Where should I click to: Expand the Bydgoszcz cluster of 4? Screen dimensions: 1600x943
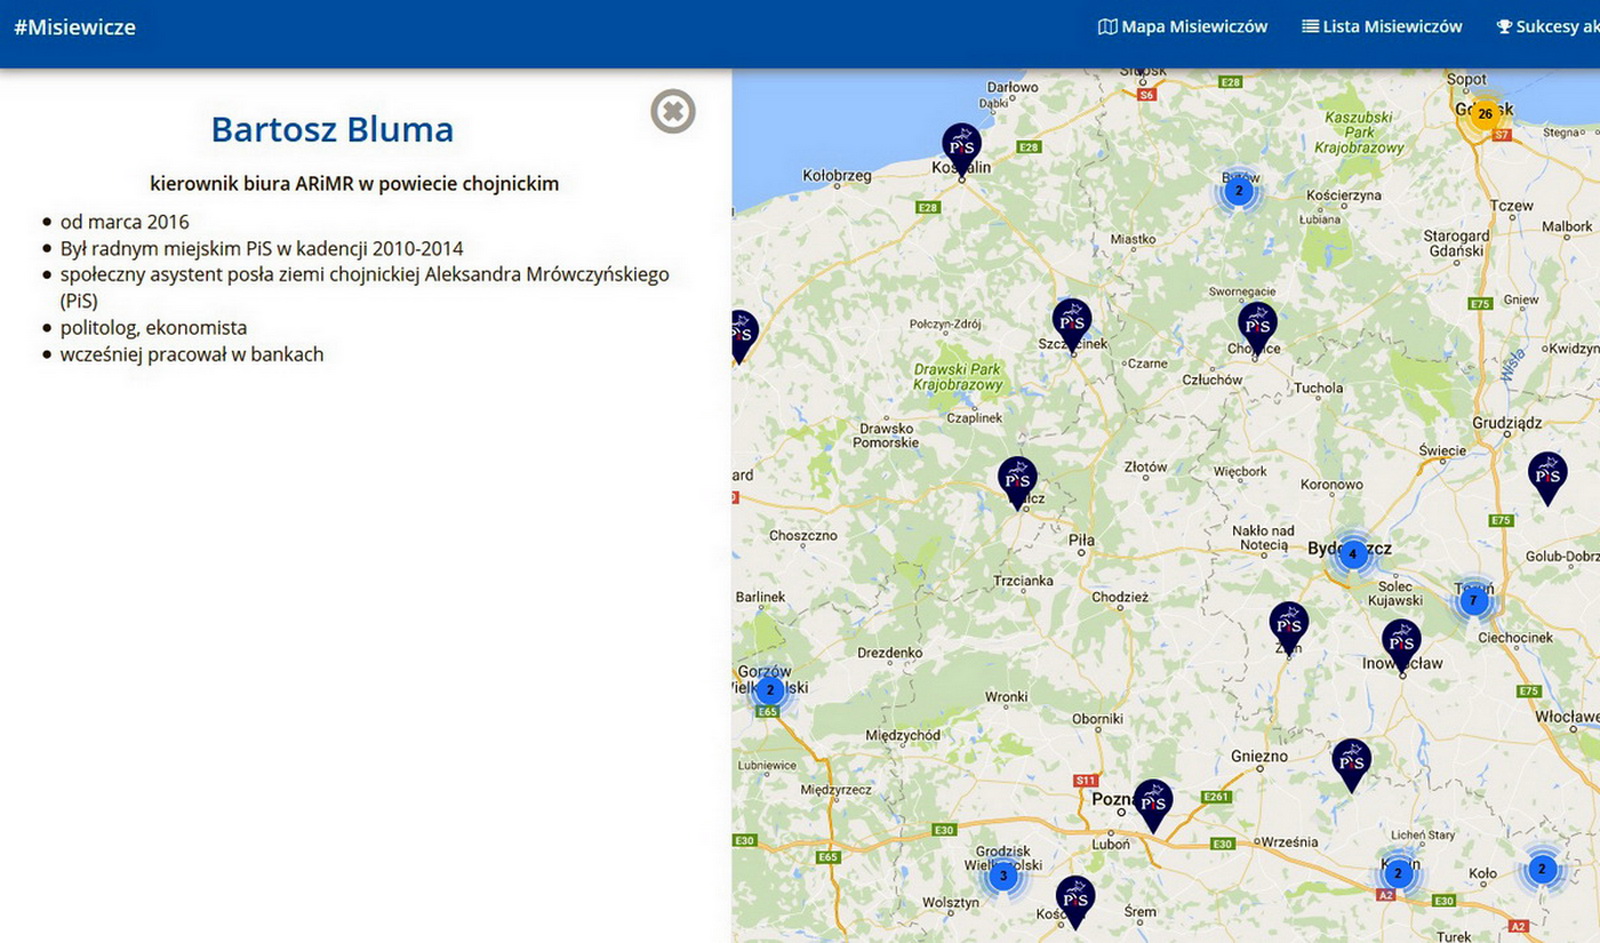tap(1352, 554)
